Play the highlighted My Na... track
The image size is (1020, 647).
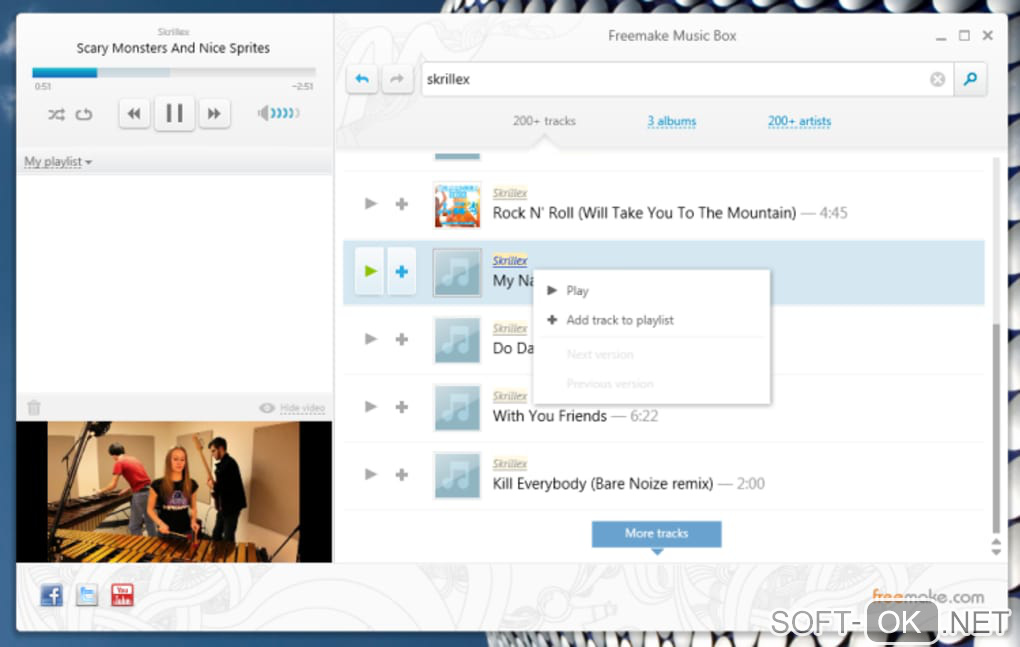click(370, 271)
